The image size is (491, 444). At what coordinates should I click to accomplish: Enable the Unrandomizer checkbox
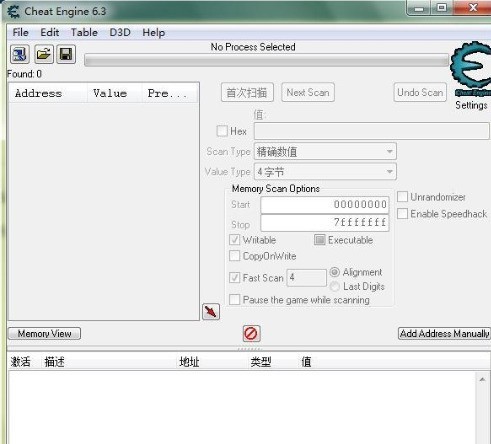(x=402, y=197)
